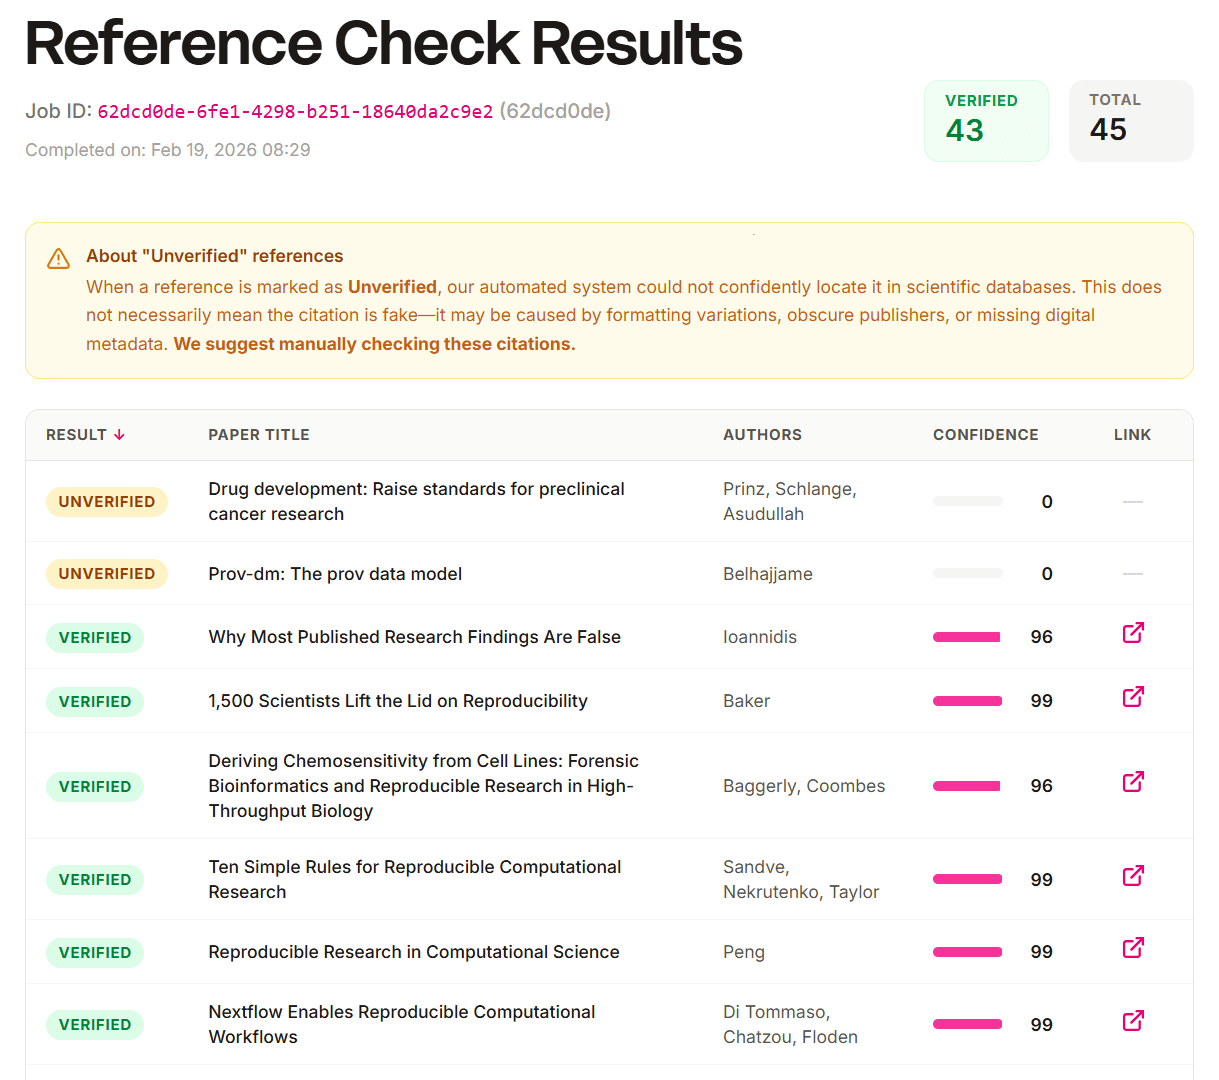1219x1080 pixels.
Task: Open external link for Peng's Reproducible Research paper
Action: tap(1132, 948)
